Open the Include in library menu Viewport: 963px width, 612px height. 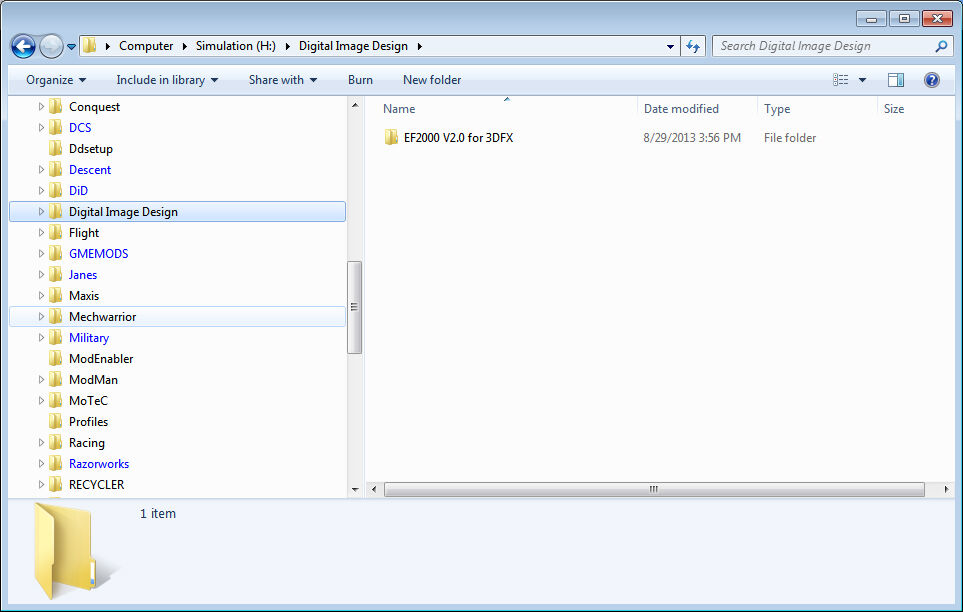[167, 80]
